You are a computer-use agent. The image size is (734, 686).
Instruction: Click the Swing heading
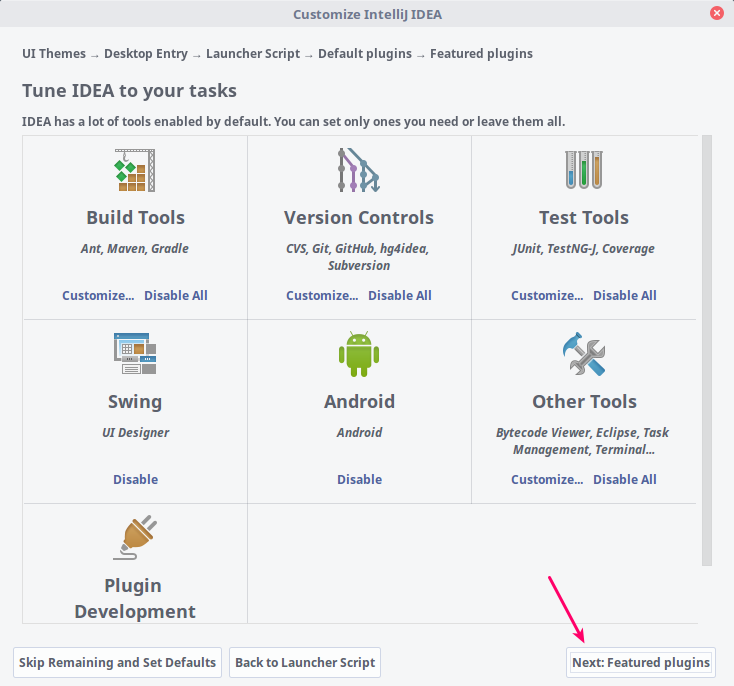tap(135, 402)
